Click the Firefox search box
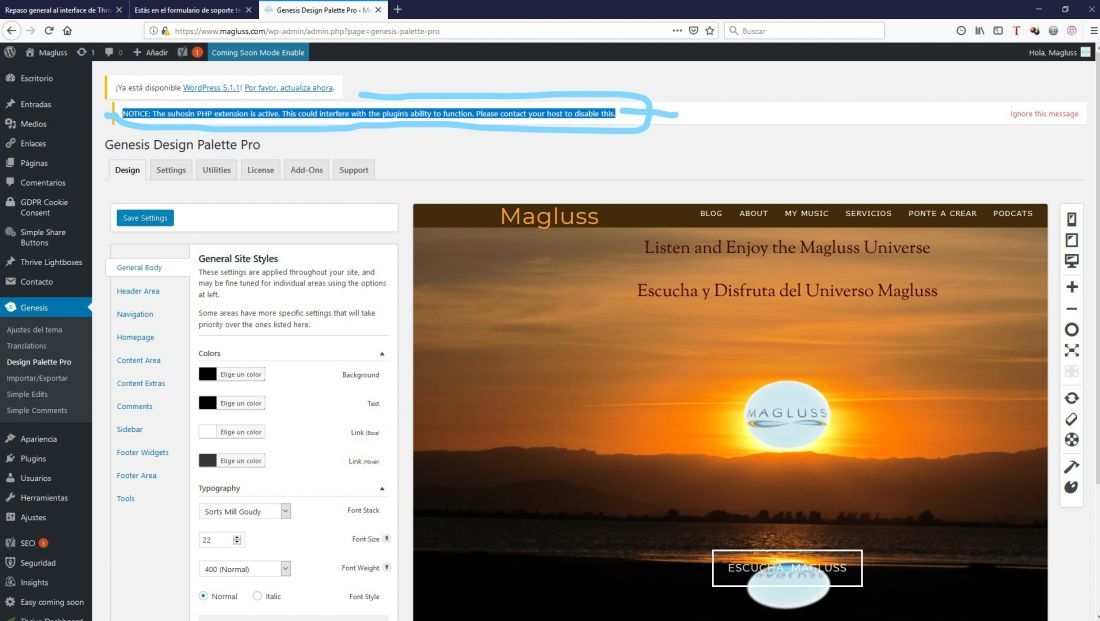The height and width of the screenshot is (621, 1100). point(804,30)
